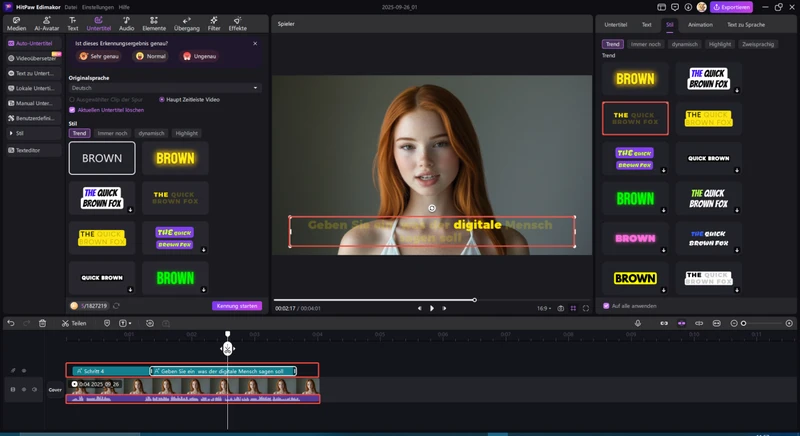Image resolution: width=800 pixels, height=436 pixels.
Task: Switch to the Animation tab in the right panel
Action: (x=700, y=24)
